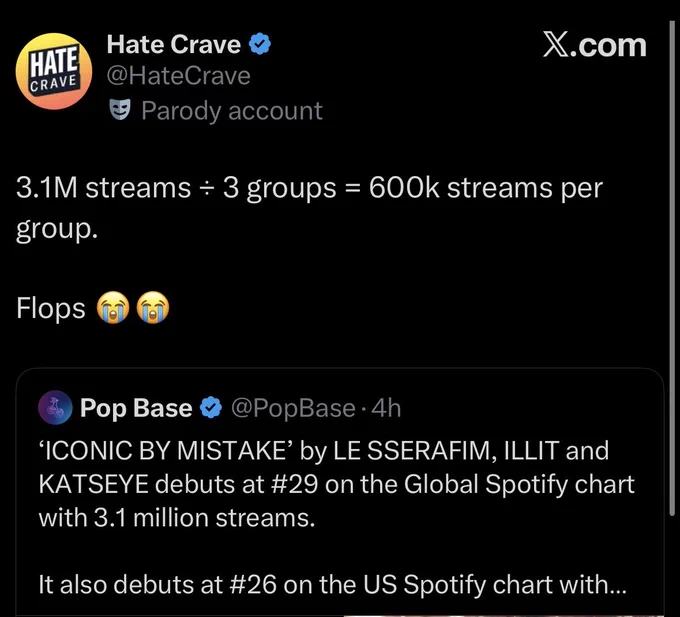Click the word Flops in the post
Image resolution: width=680 pixels, height=617 pixels.
click(x=51, y=309)
